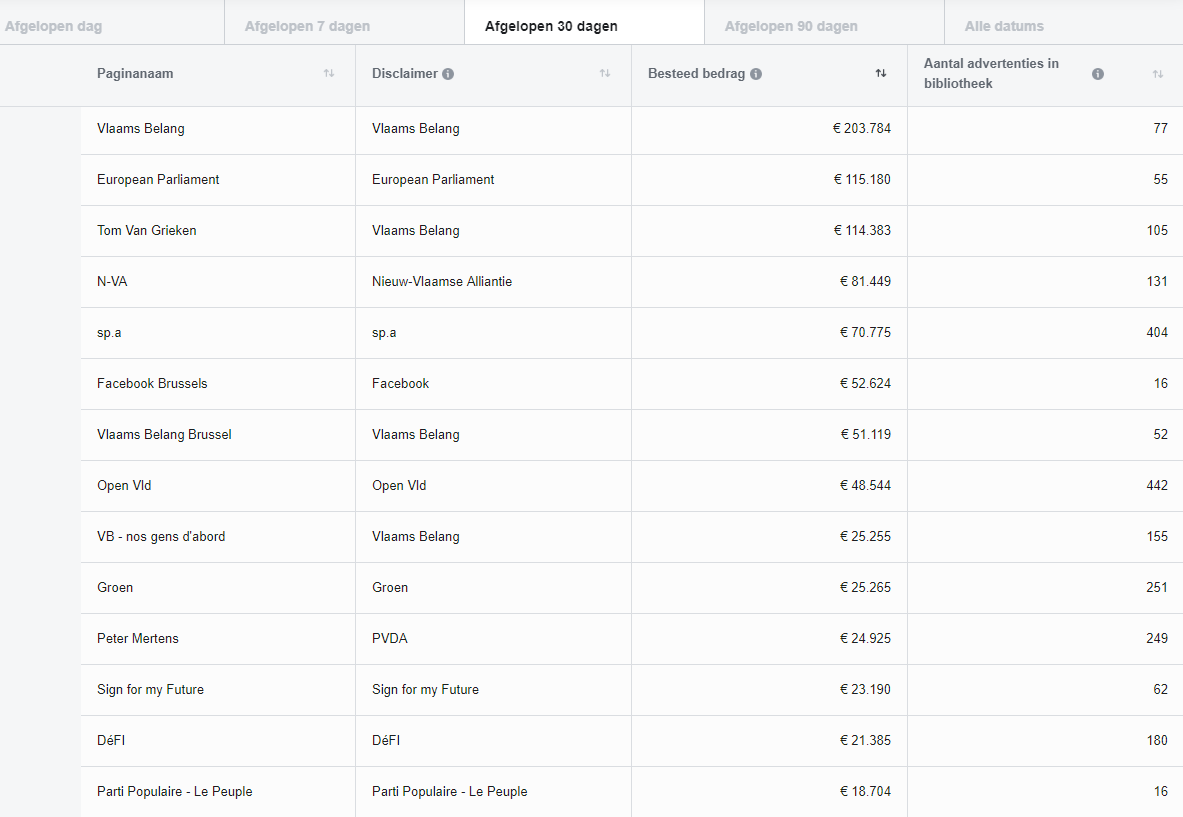This screenshot has height=817, width=1183.
Task: Sort table by Paginanaam column arrows
Action: tap(329, 73)
